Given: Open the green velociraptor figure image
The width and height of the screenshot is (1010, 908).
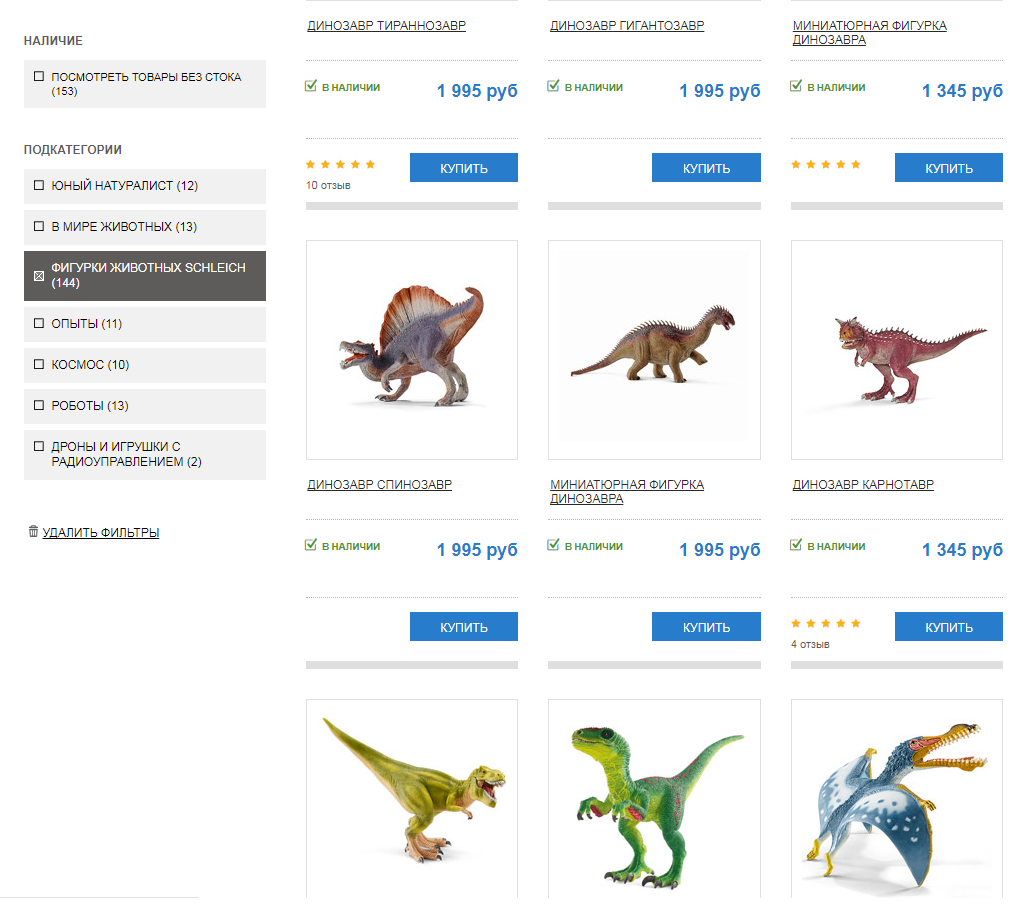Looking at the screenshot, I should coord(654,799).
